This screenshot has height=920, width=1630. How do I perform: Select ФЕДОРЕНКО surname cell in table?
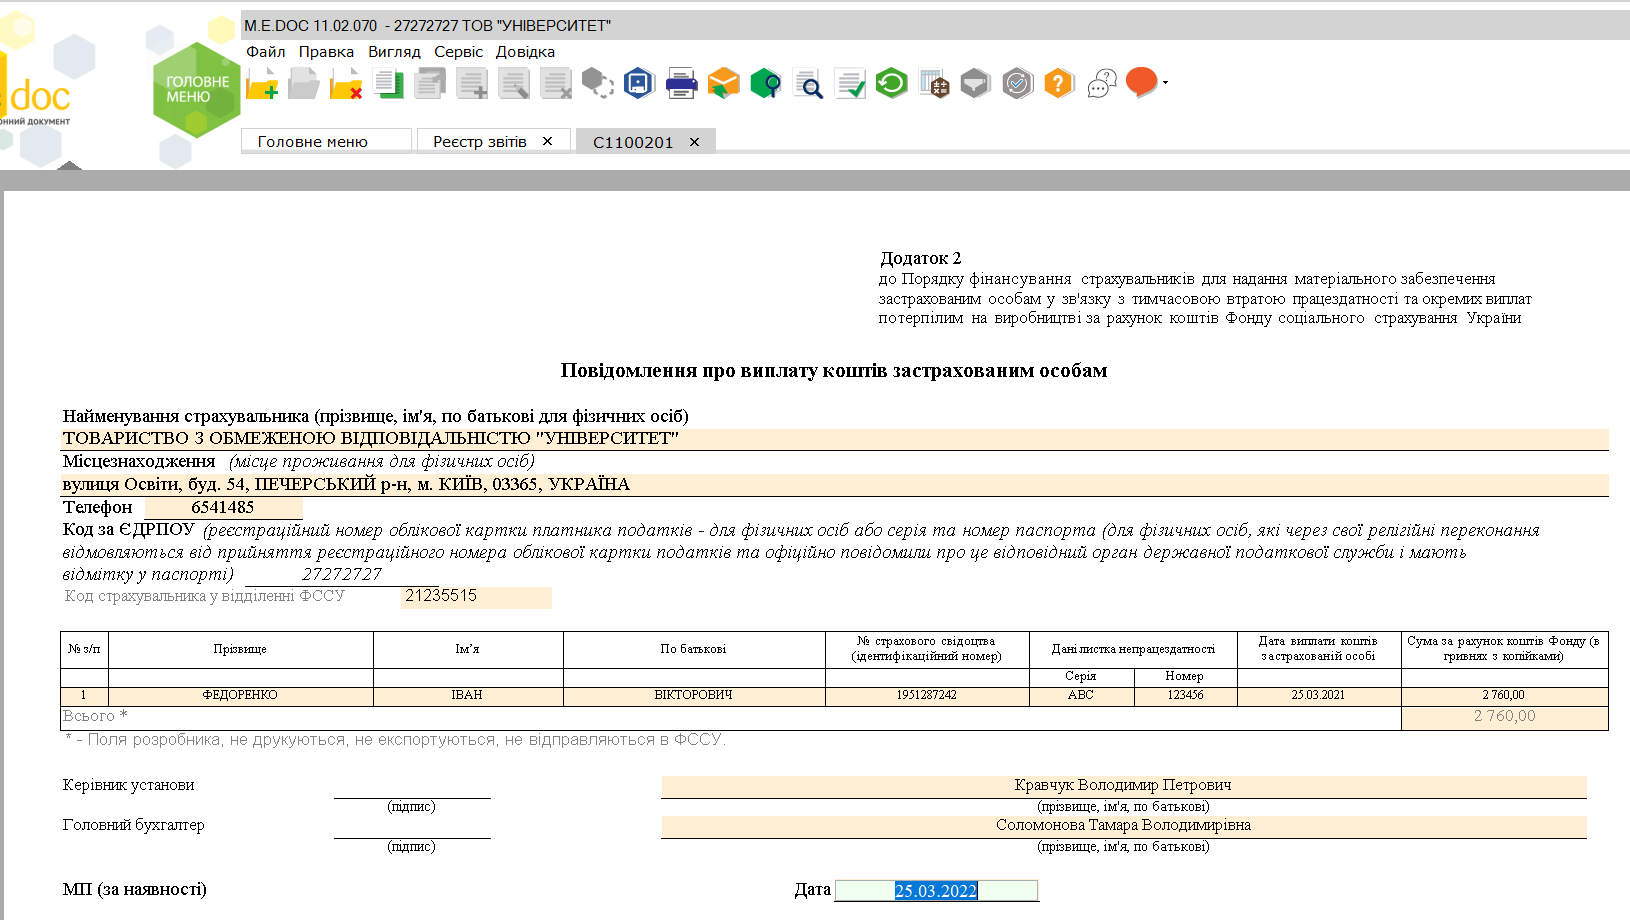point(240,695)
